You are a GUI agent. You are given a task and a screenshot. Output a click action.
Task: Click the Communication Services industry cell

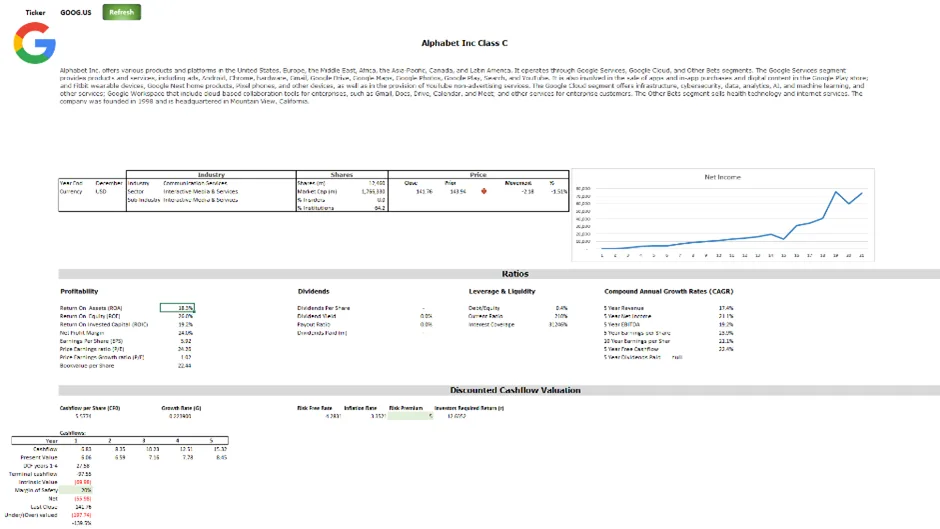(x=195, y=183)
